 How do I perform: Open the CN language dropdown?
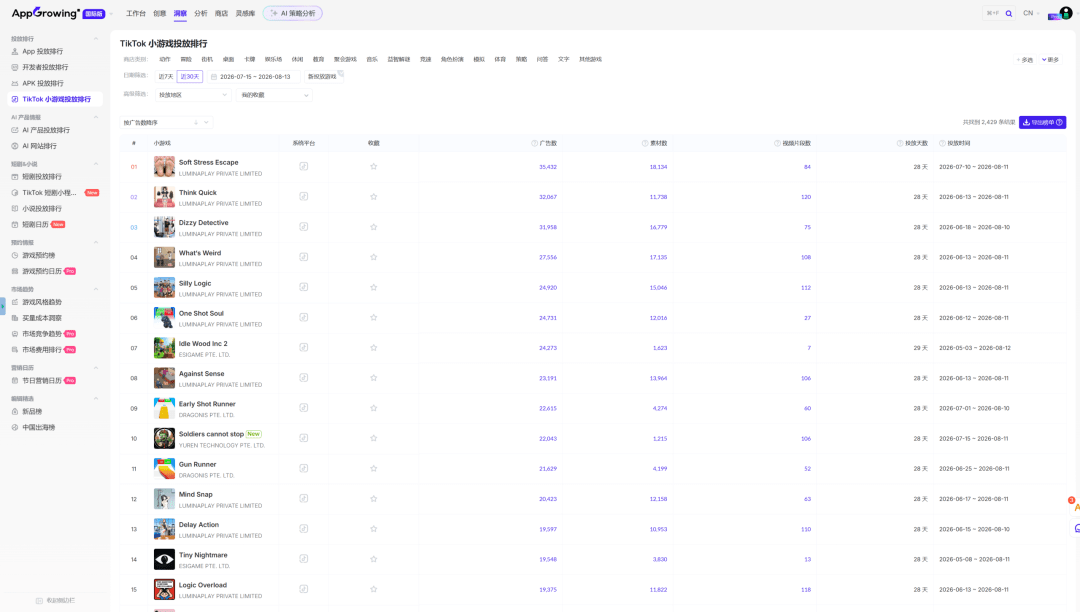[x=1031, y=13]
